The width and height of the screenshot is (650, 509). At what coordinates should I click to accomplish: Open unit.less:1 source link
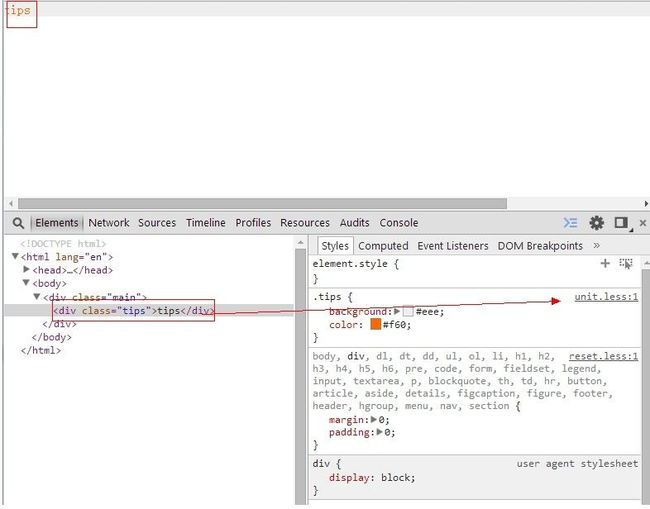tap(606, 297)
